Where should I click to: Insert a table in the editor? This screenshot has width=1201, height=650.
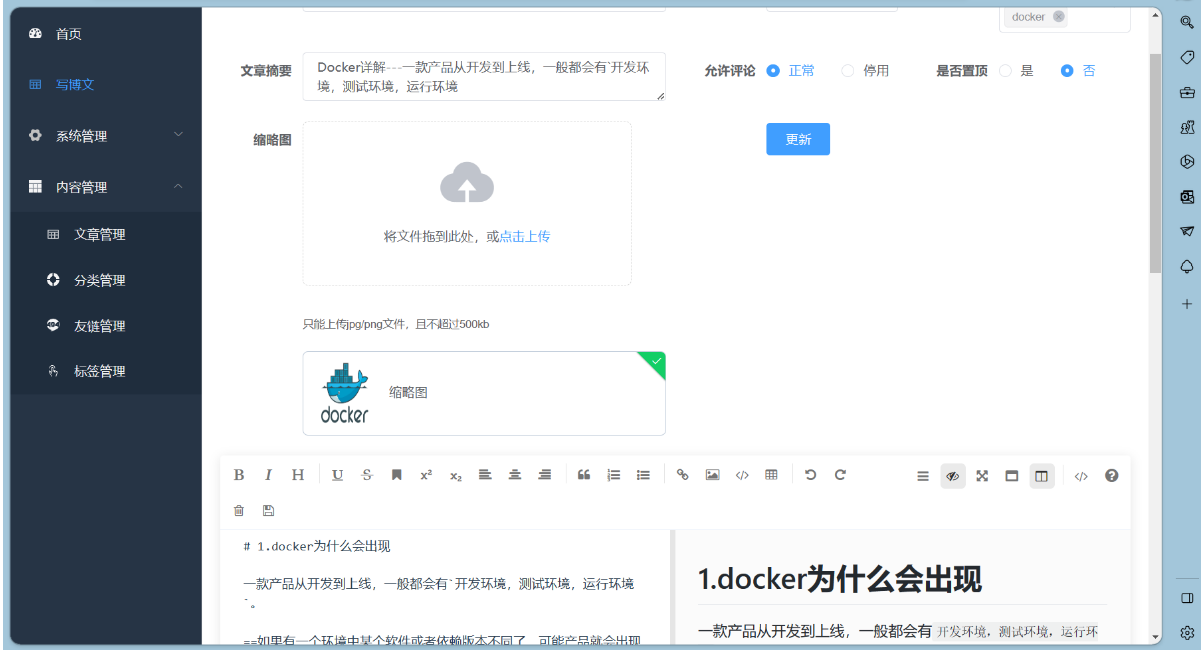[x=771, y=475]
